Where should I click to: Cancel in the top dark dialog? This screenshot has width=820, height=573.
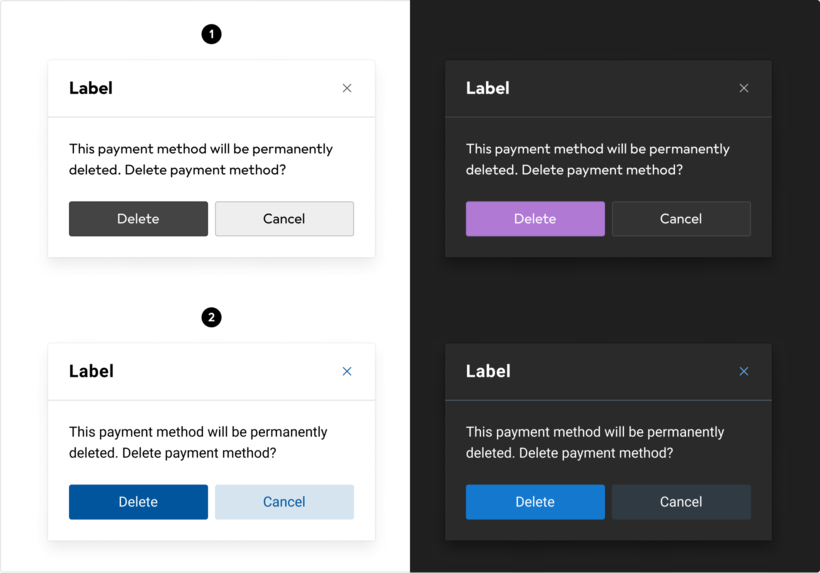681,219
